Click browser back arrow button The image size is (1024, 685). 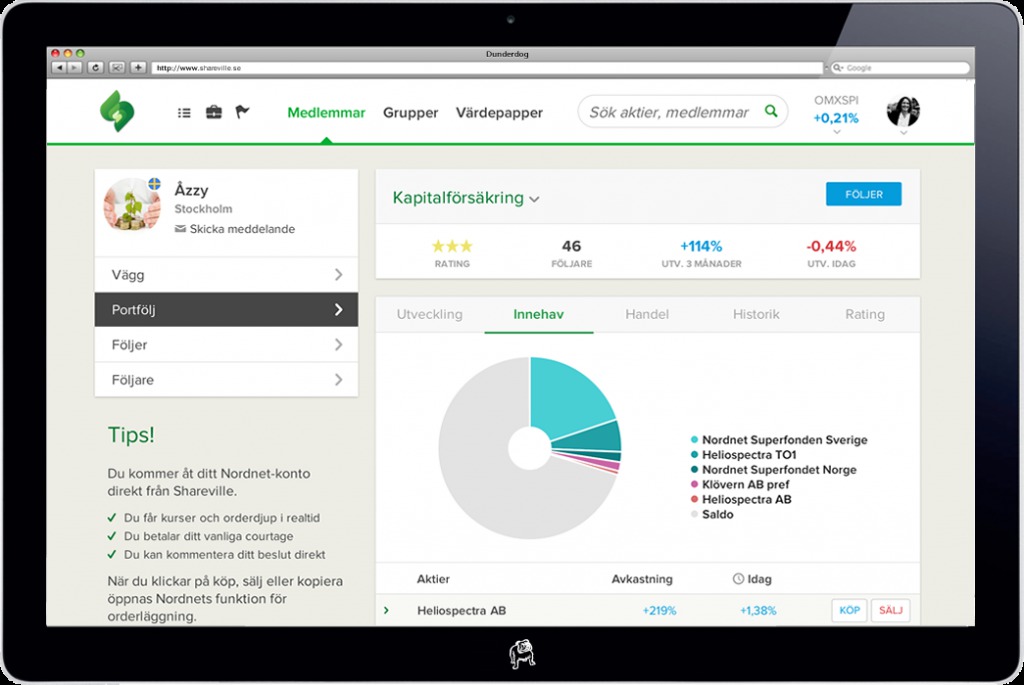tap(59, 67)
